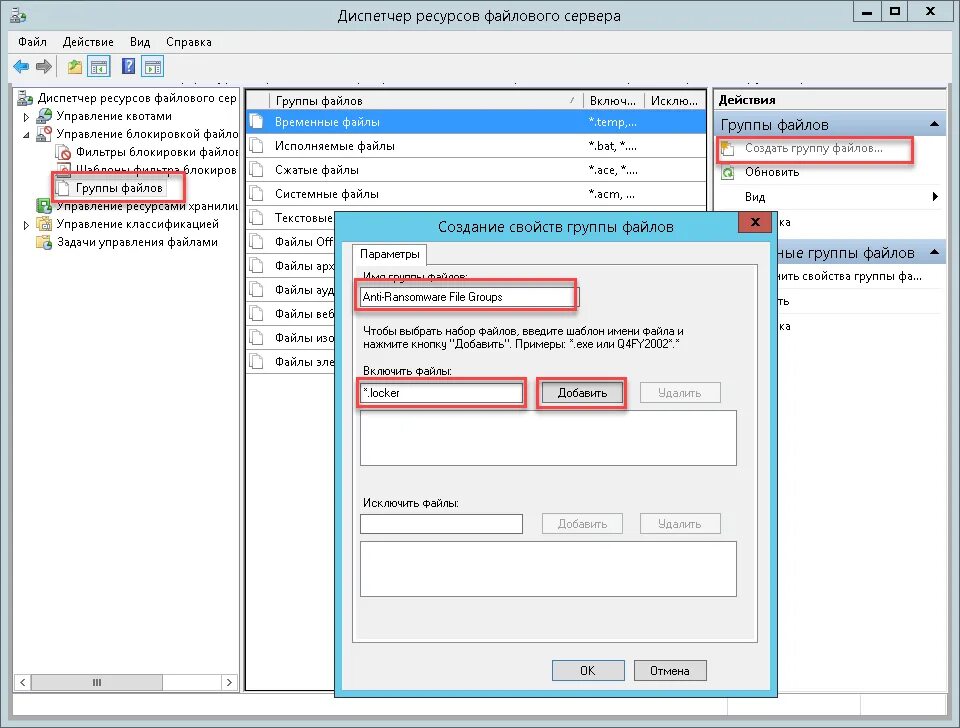Screen dimensions: 960x728
Task: Click the *.acm pattern cell
Action: point(611,193)
